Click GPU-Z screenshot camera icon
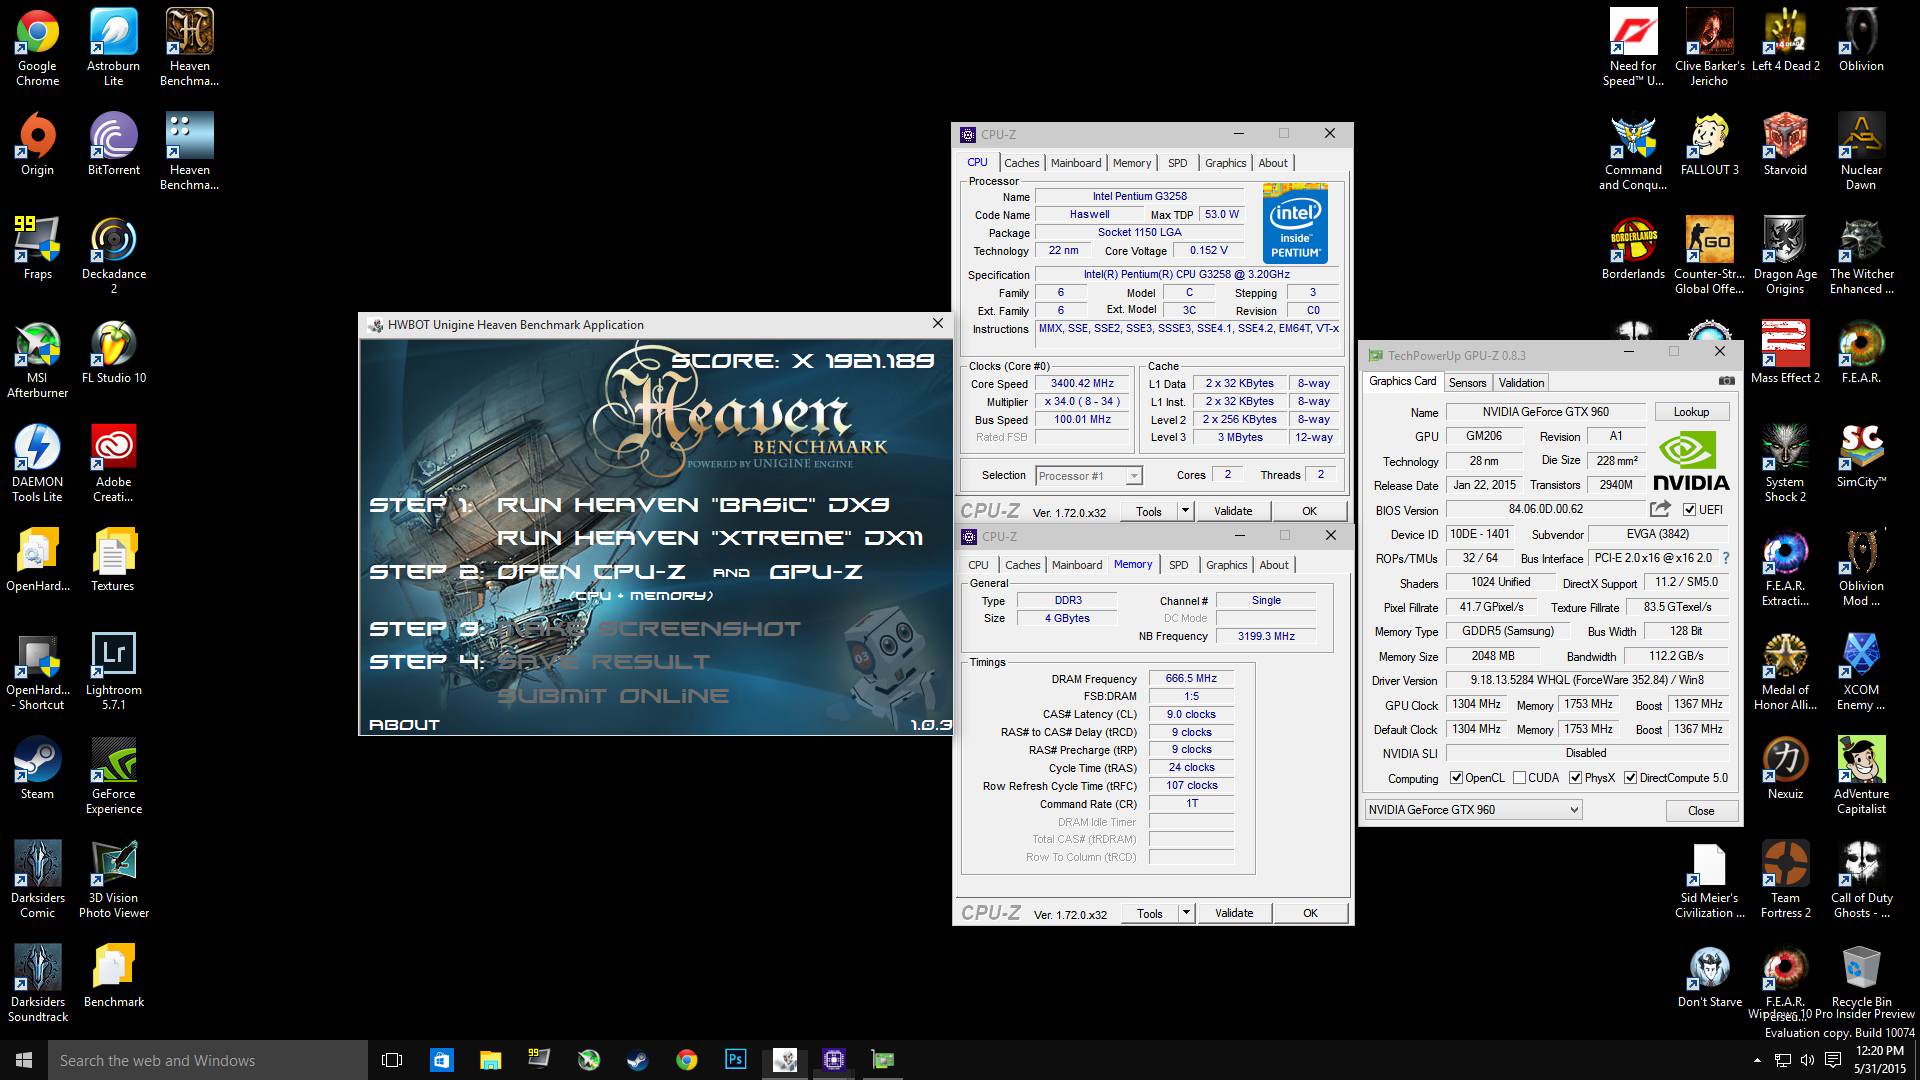 pyautogui.click(x=1726, y=382)
